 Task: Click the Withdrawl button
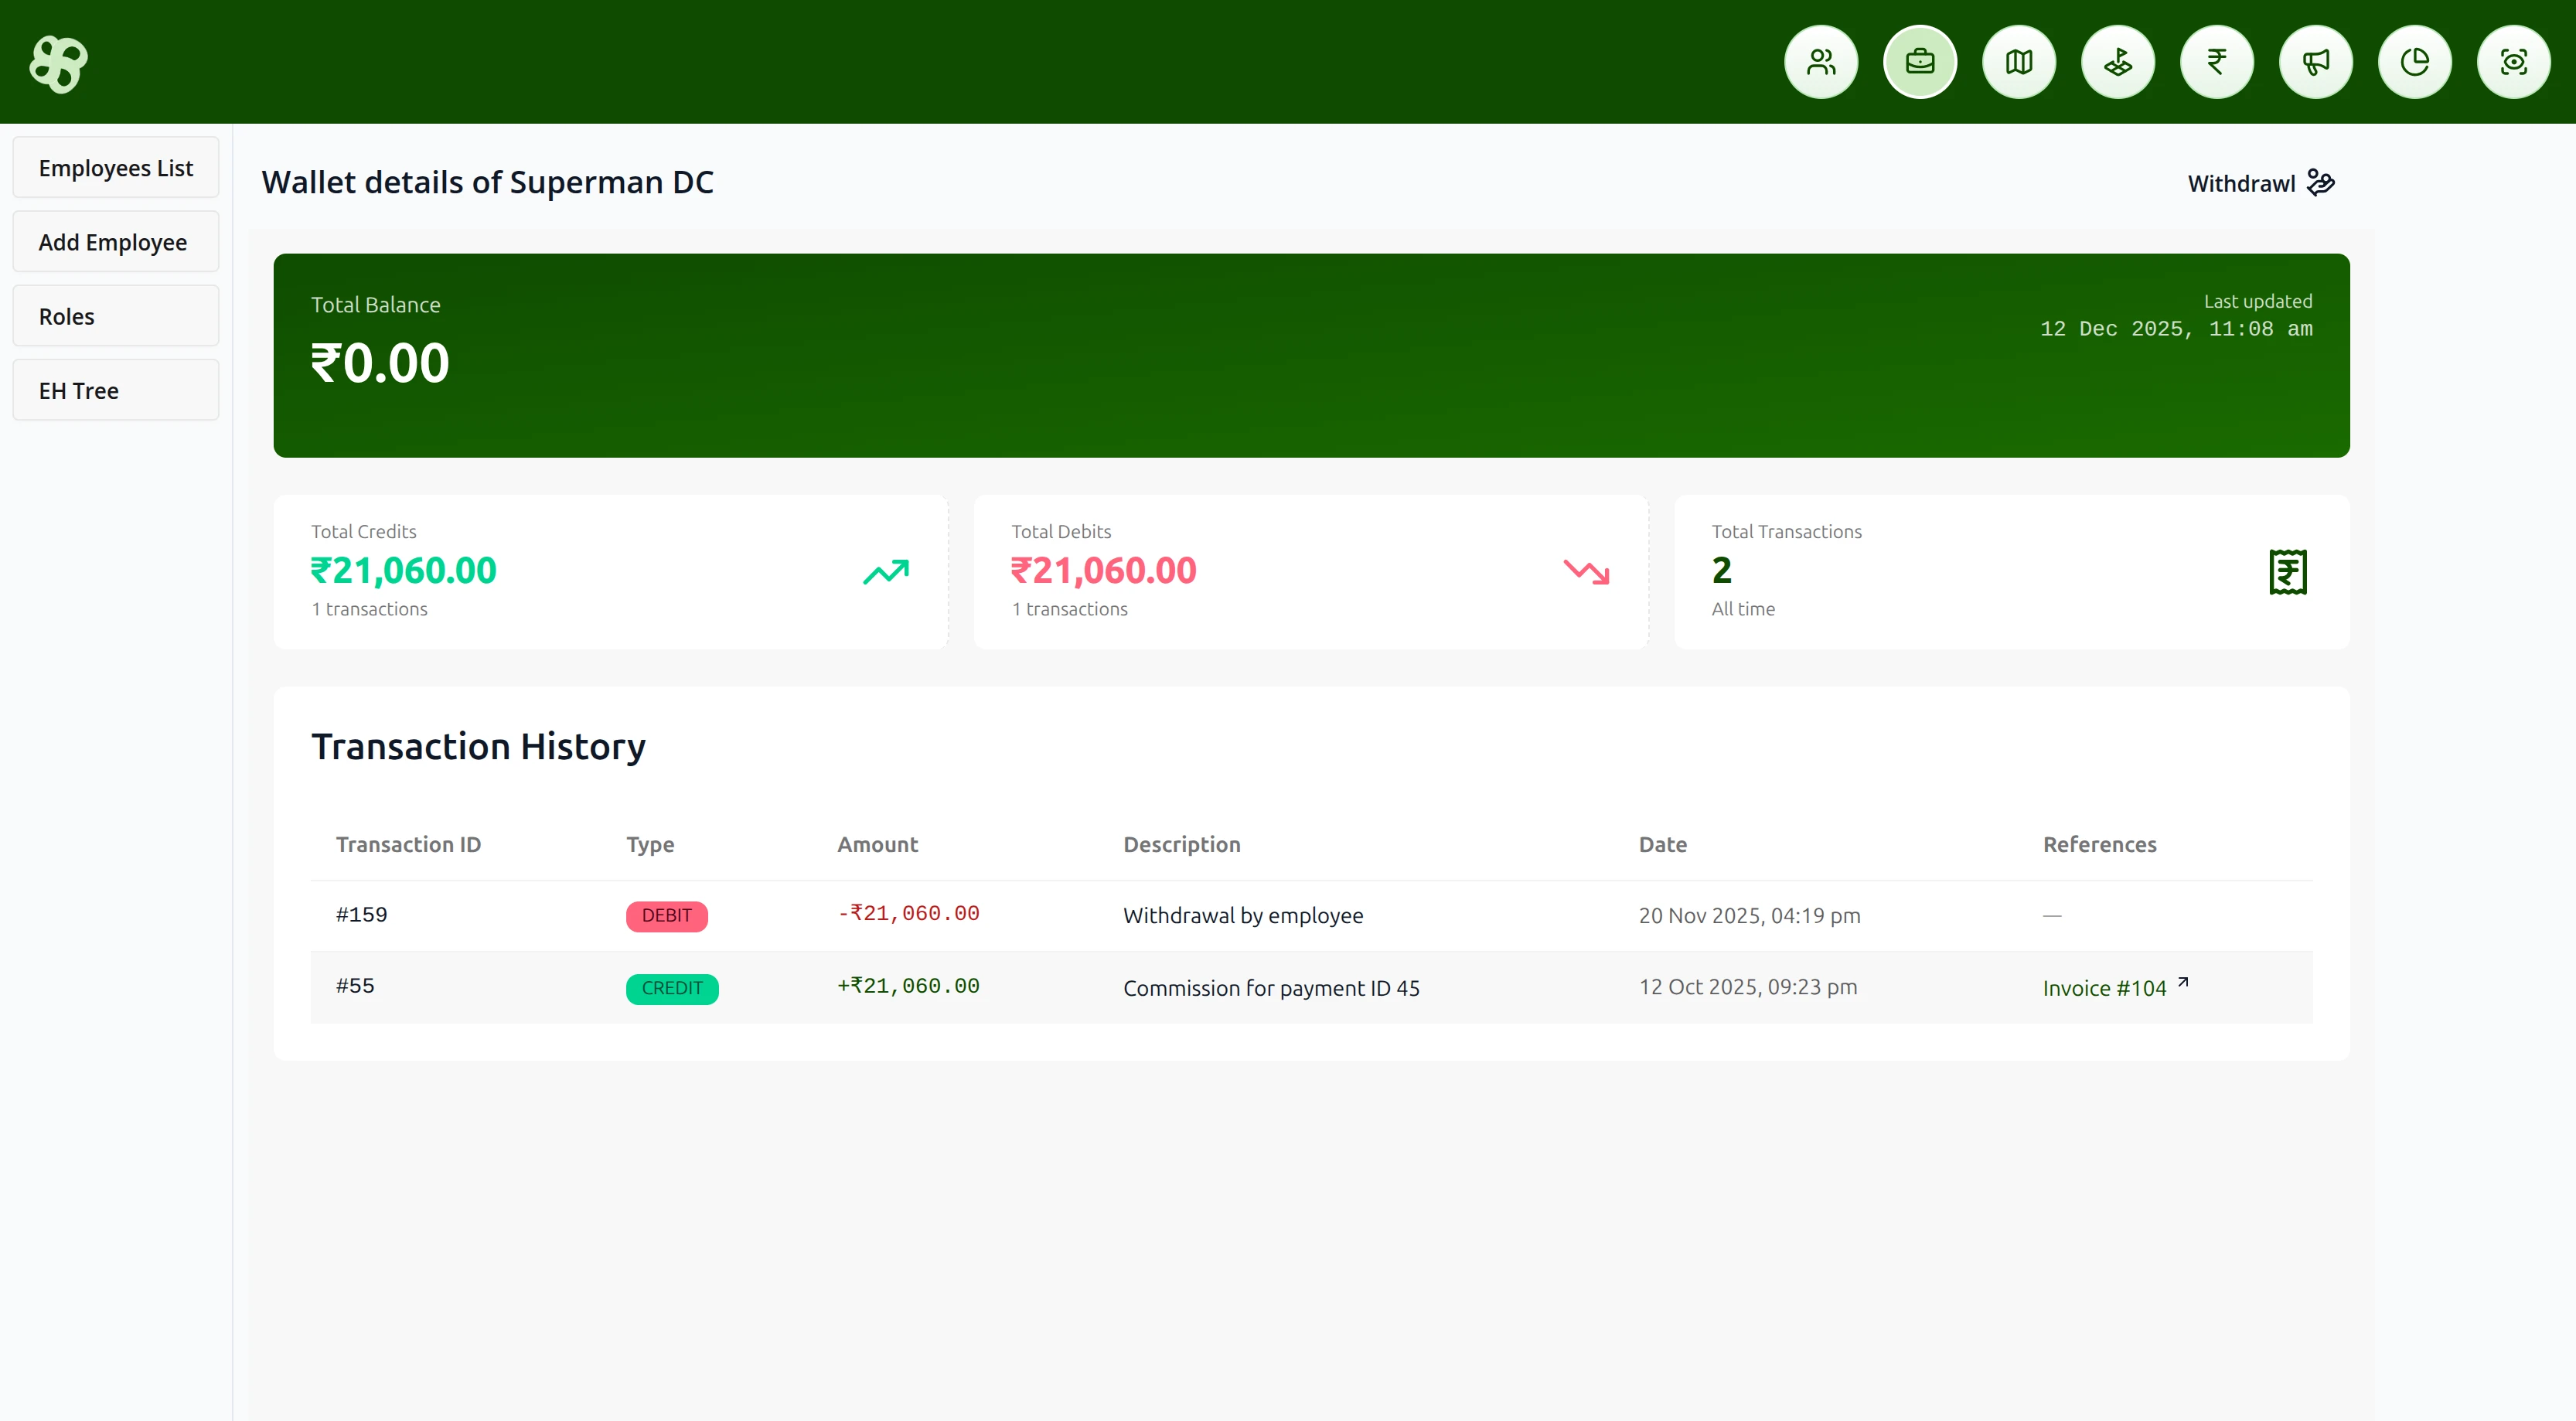click(2260, 183)
